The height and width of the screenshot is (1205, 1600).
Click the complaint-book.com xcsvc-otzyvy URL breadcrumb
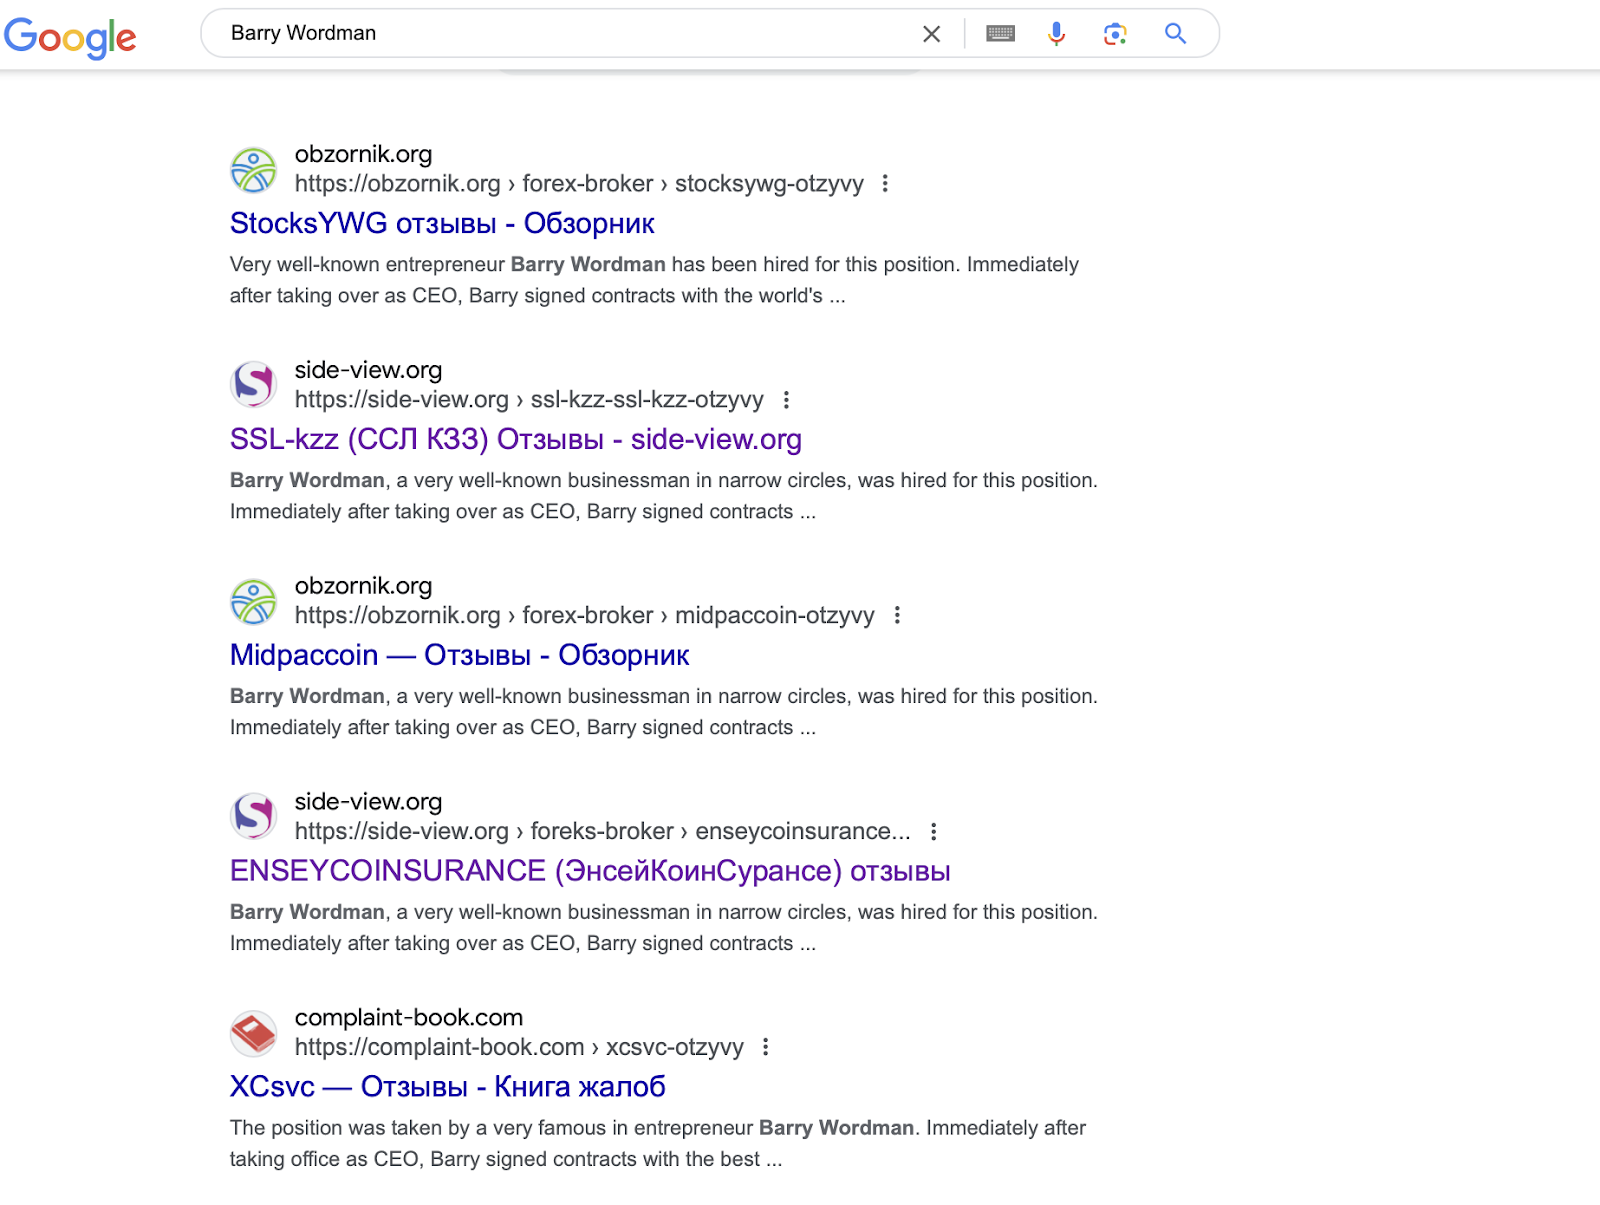click(x=519, y=1047)
